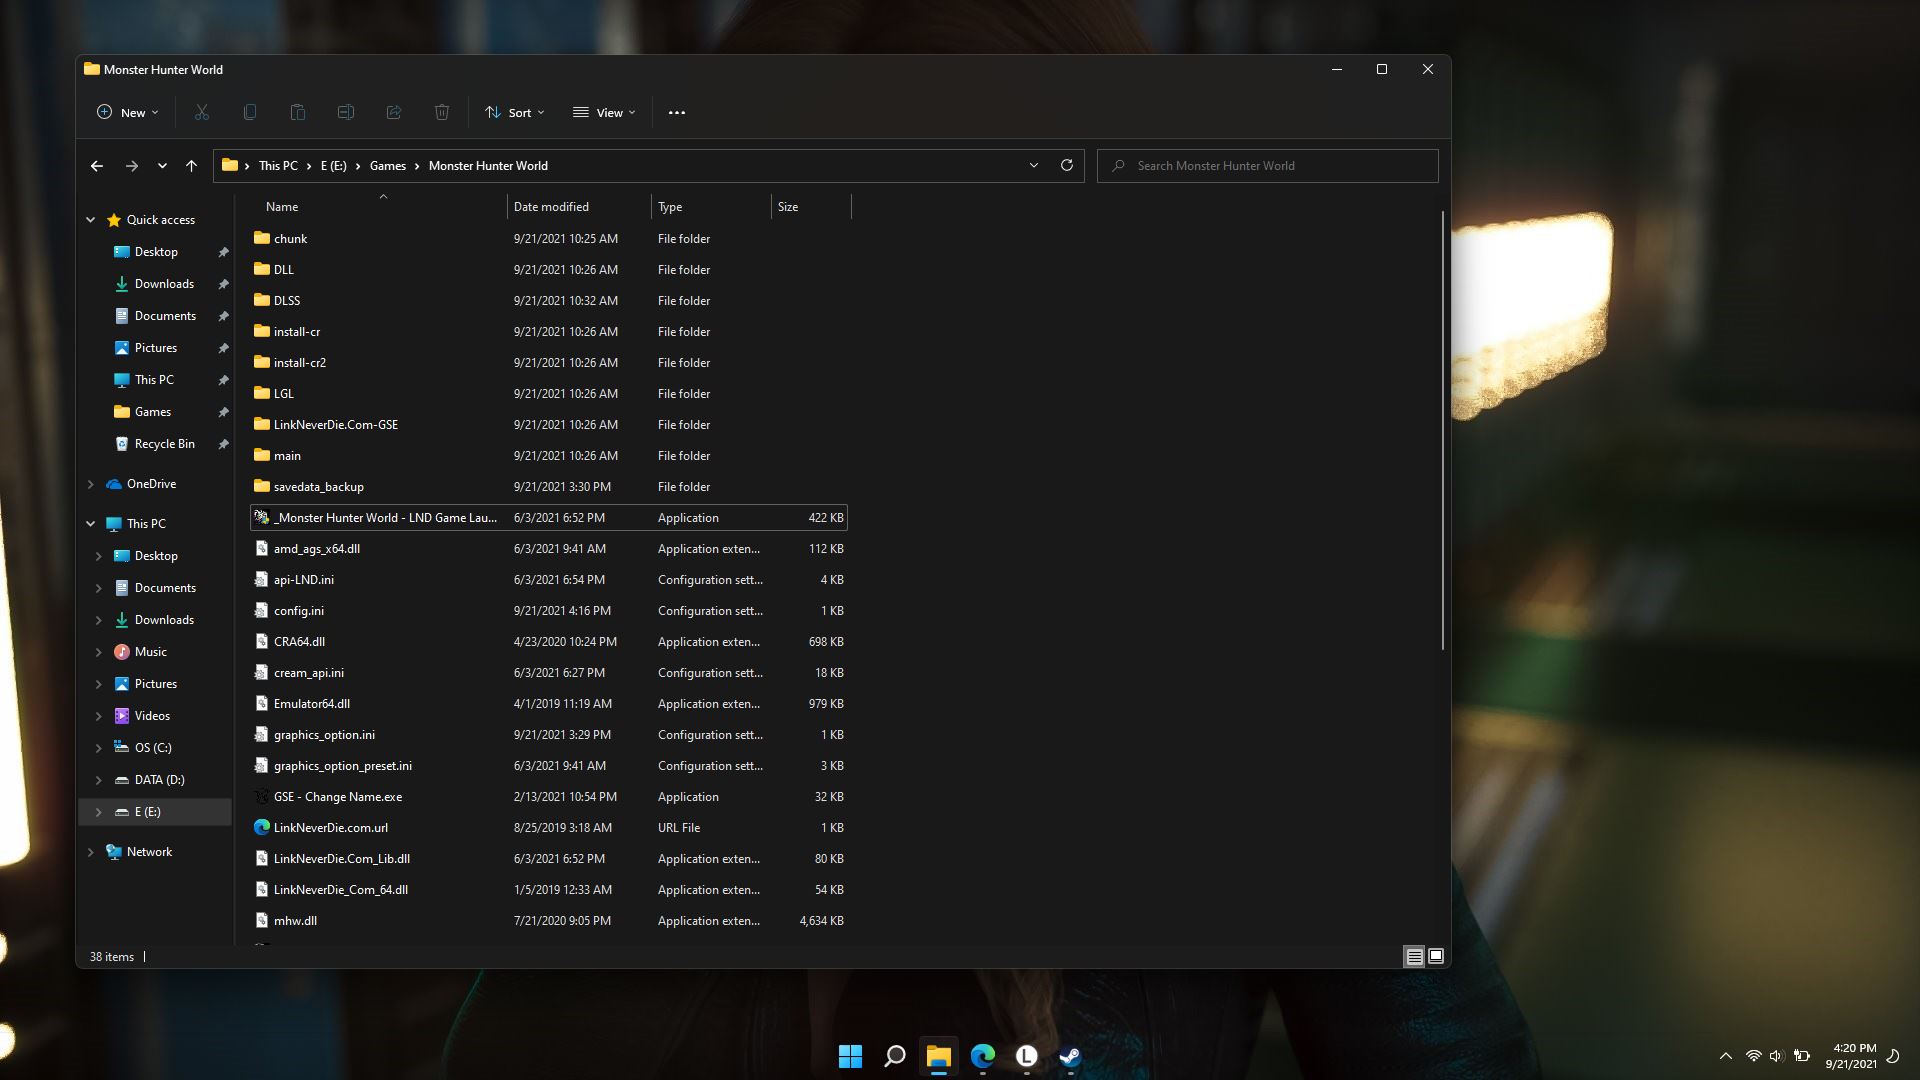Switch to details list view toggle

click(1414, 956)
